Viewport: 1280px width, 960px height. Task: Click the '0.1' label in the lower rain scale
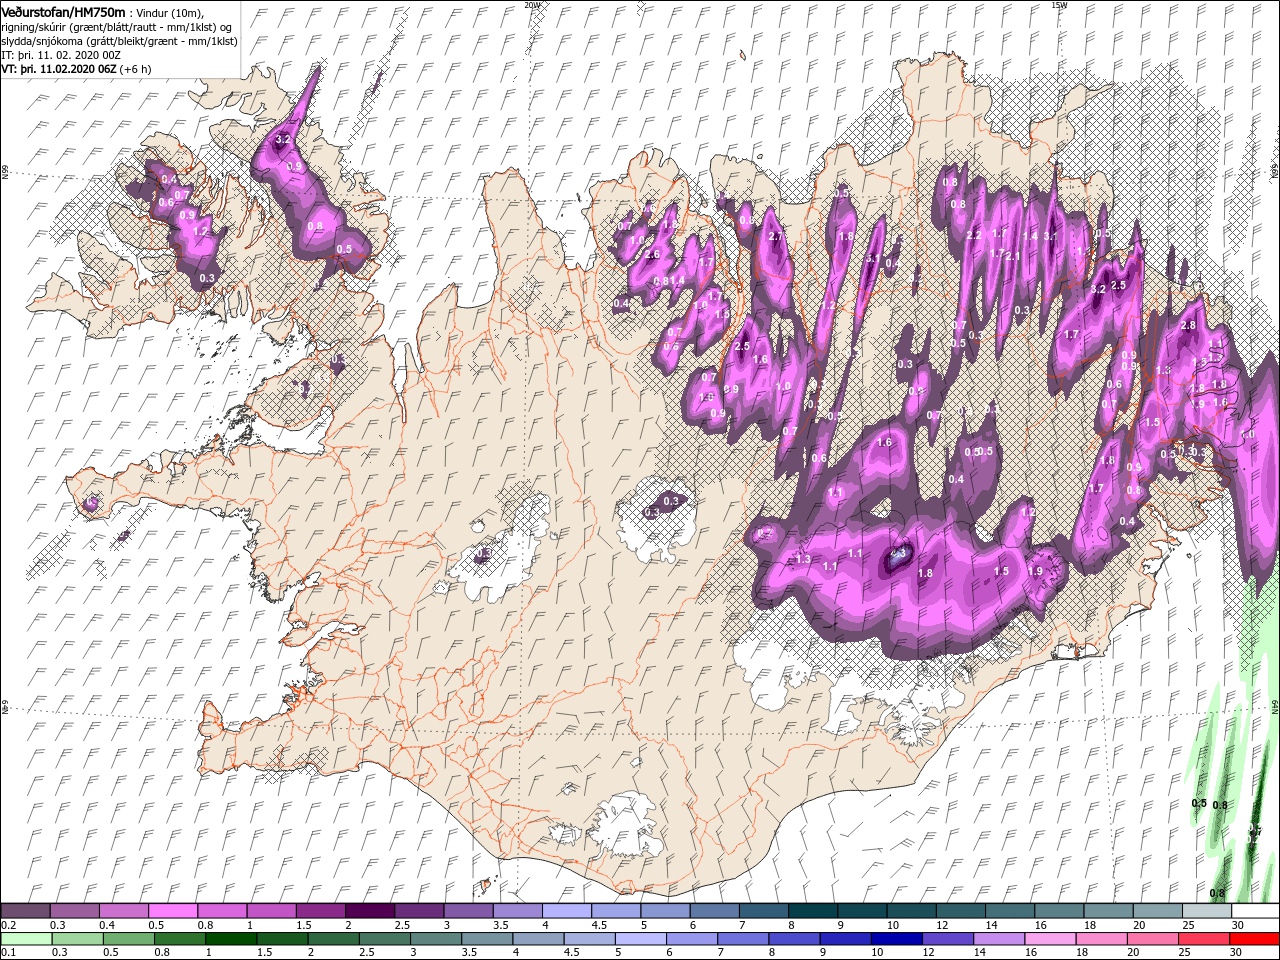tap(7, 952)
